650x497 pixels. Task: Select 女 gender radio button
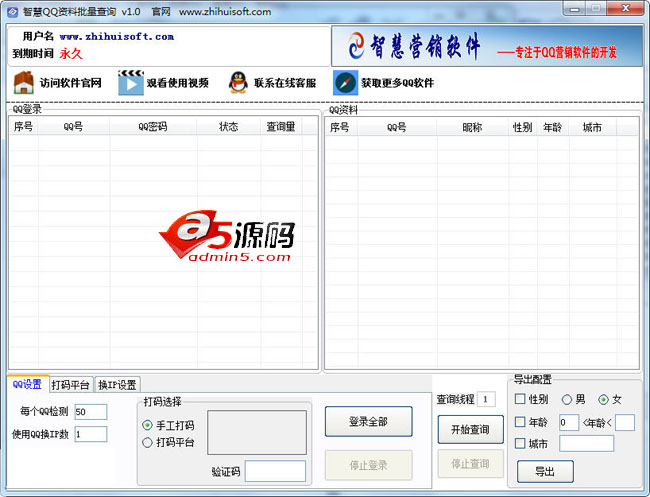[x=603, y=400]
